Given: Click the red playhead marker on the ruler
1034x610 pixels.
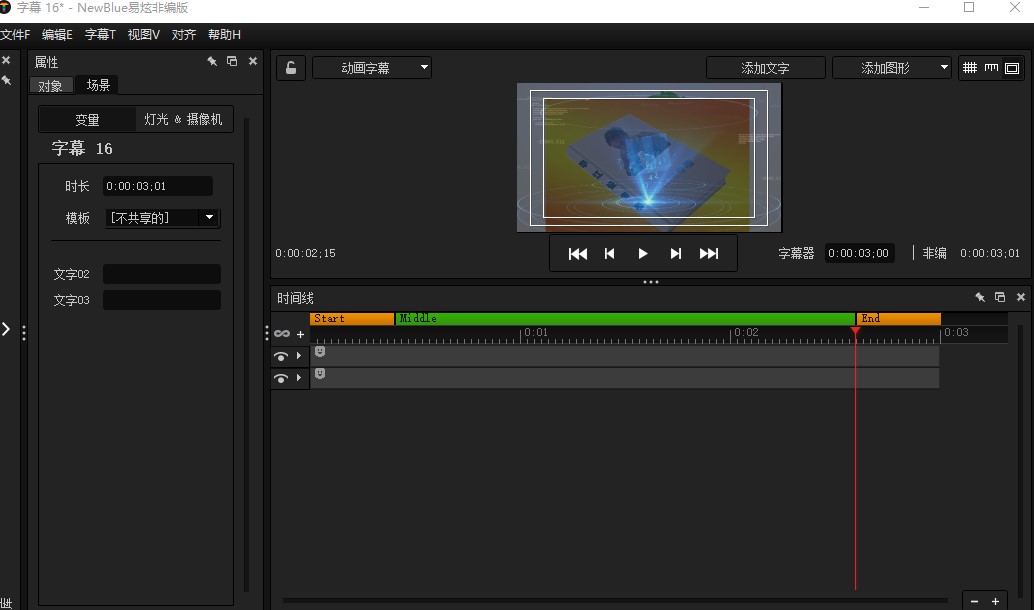Looking at the screenshot, I should click(855, 330).
